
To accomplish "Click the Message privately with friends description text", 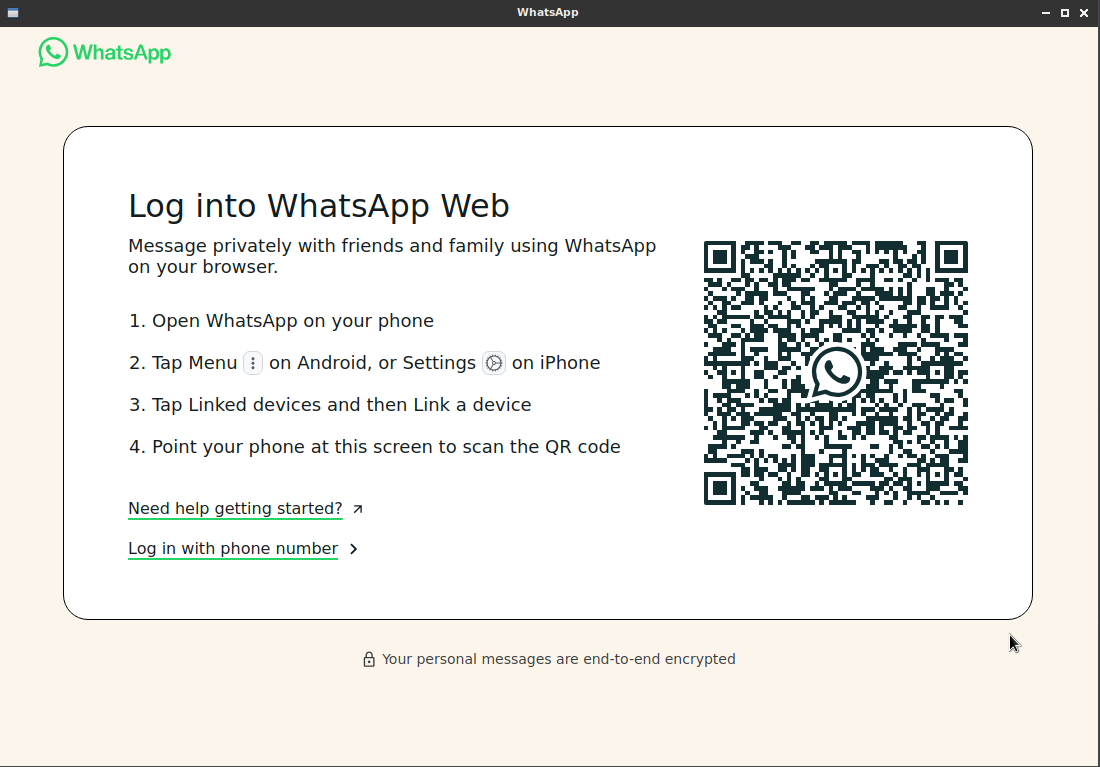I will [x=392, y=256].
